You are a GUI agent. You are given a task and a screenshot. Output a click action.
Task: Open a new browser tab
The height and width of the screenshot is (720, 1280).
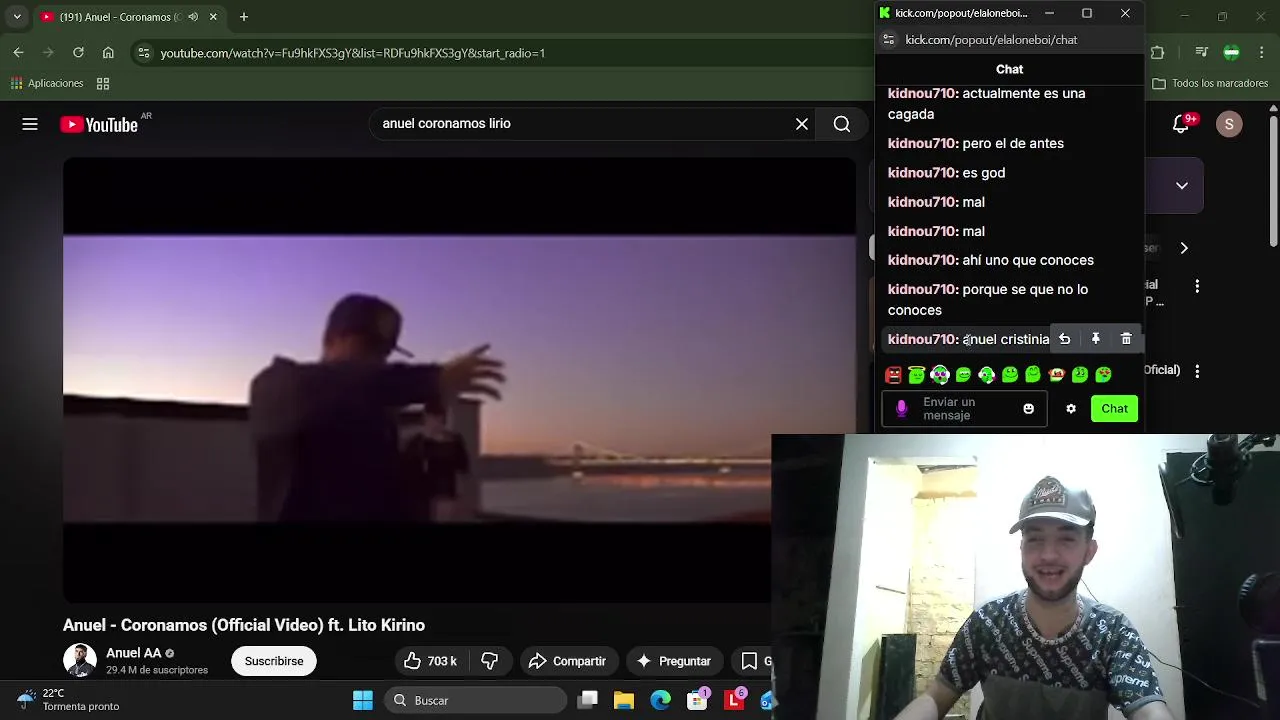[x=244, y=17]
